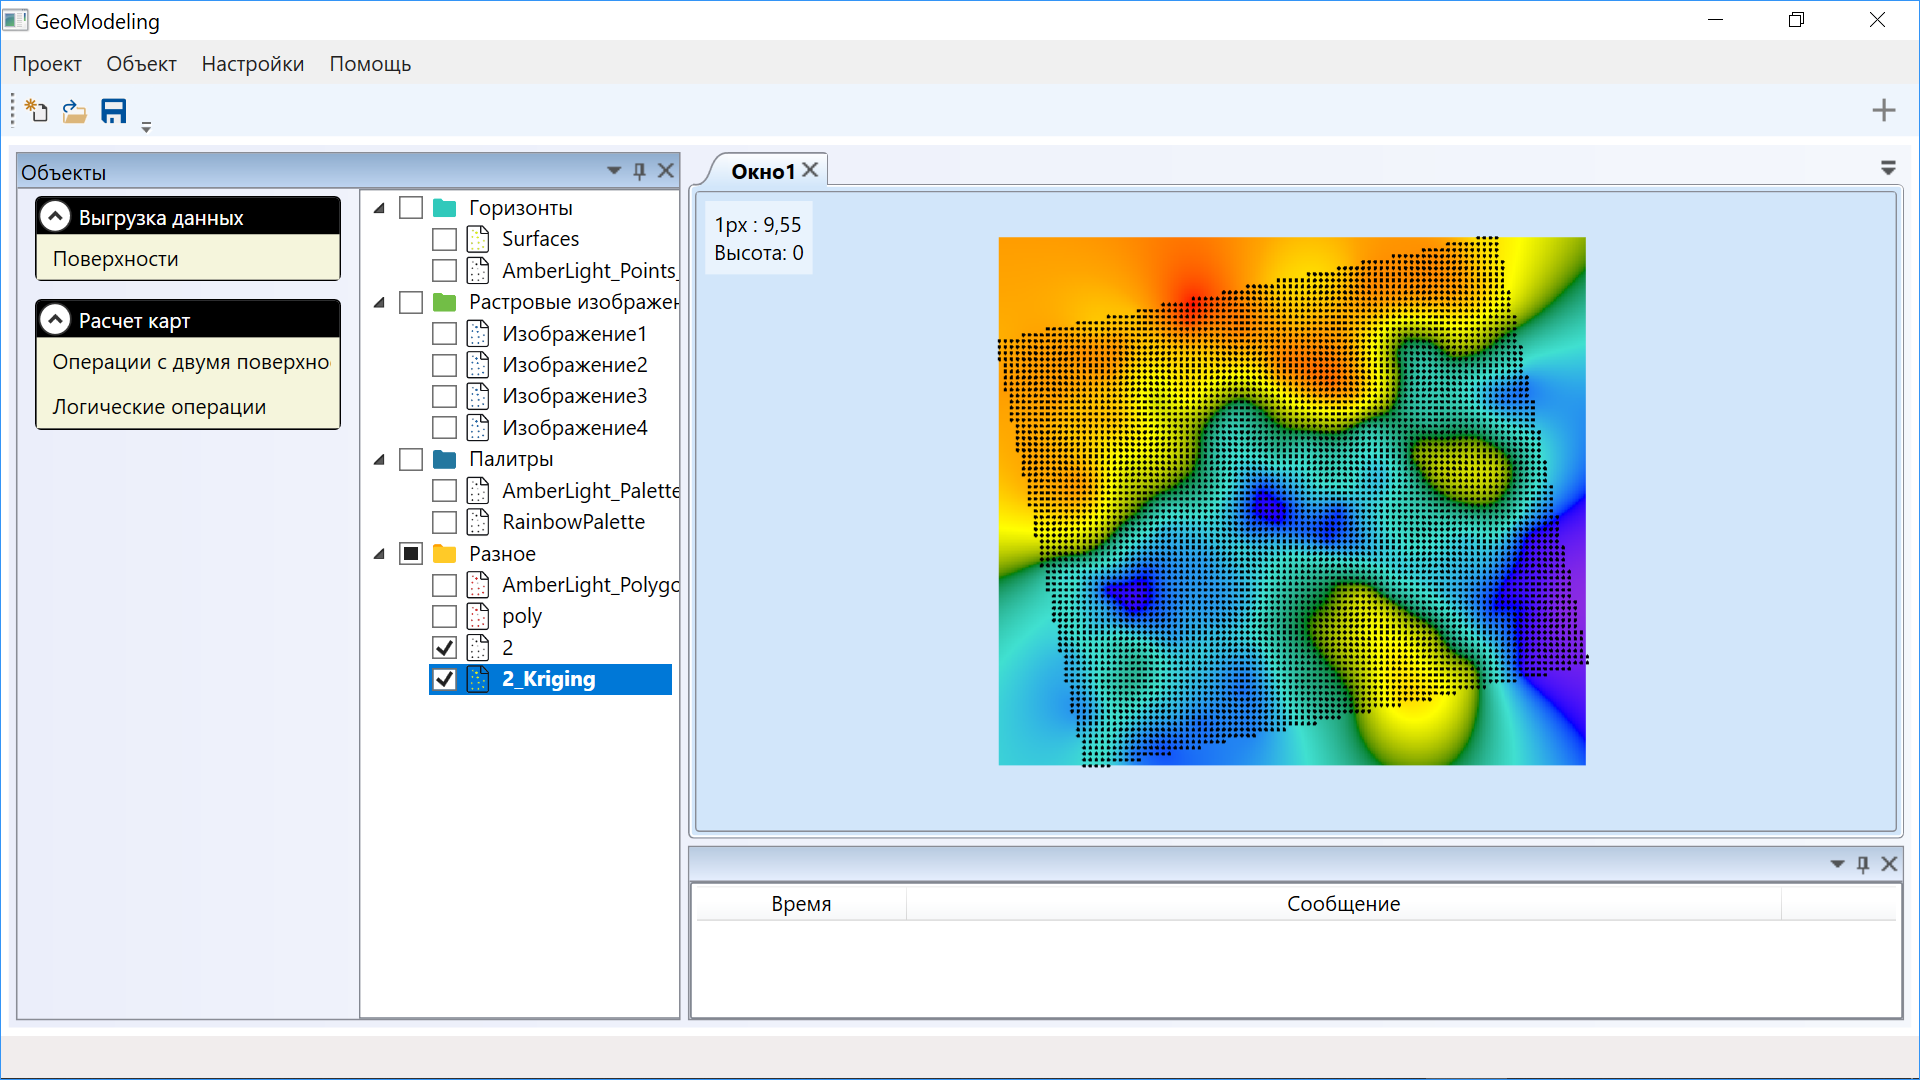Click the plus icon to add window

coord(1883,111)
